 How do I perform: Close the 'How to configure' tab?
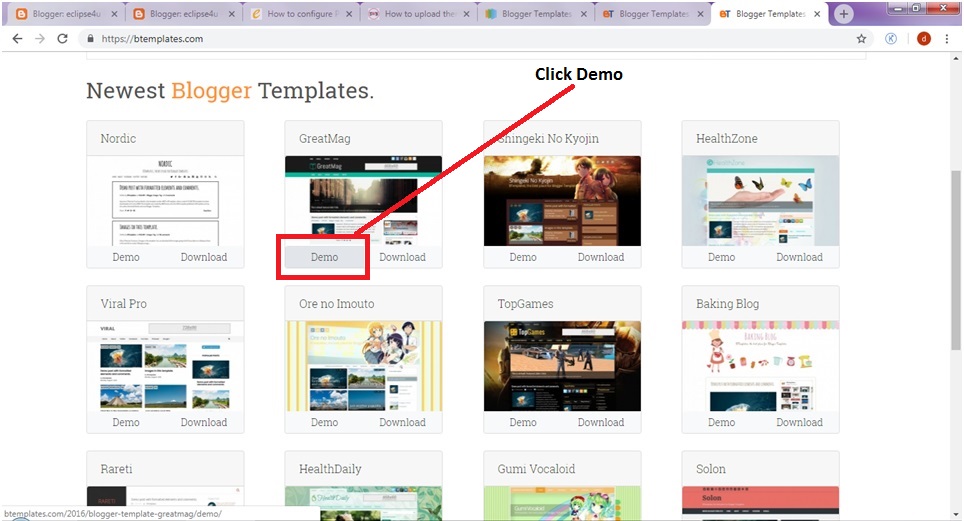coord(349,14)
